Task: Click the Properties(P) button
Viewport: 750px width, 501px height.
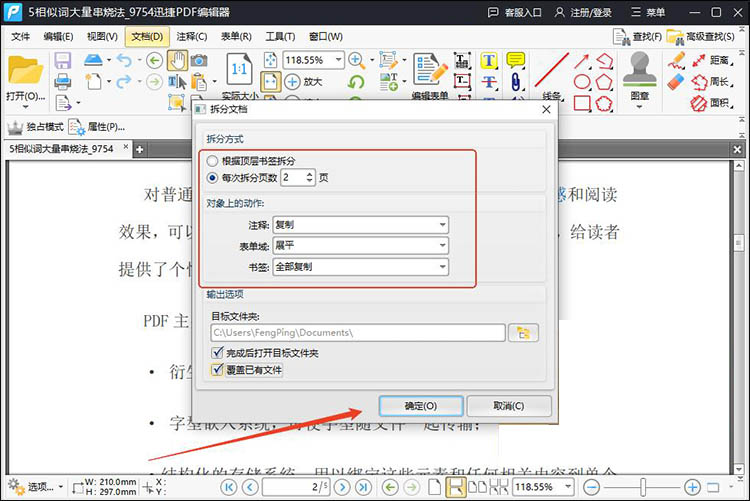Action: click(97, 127)
